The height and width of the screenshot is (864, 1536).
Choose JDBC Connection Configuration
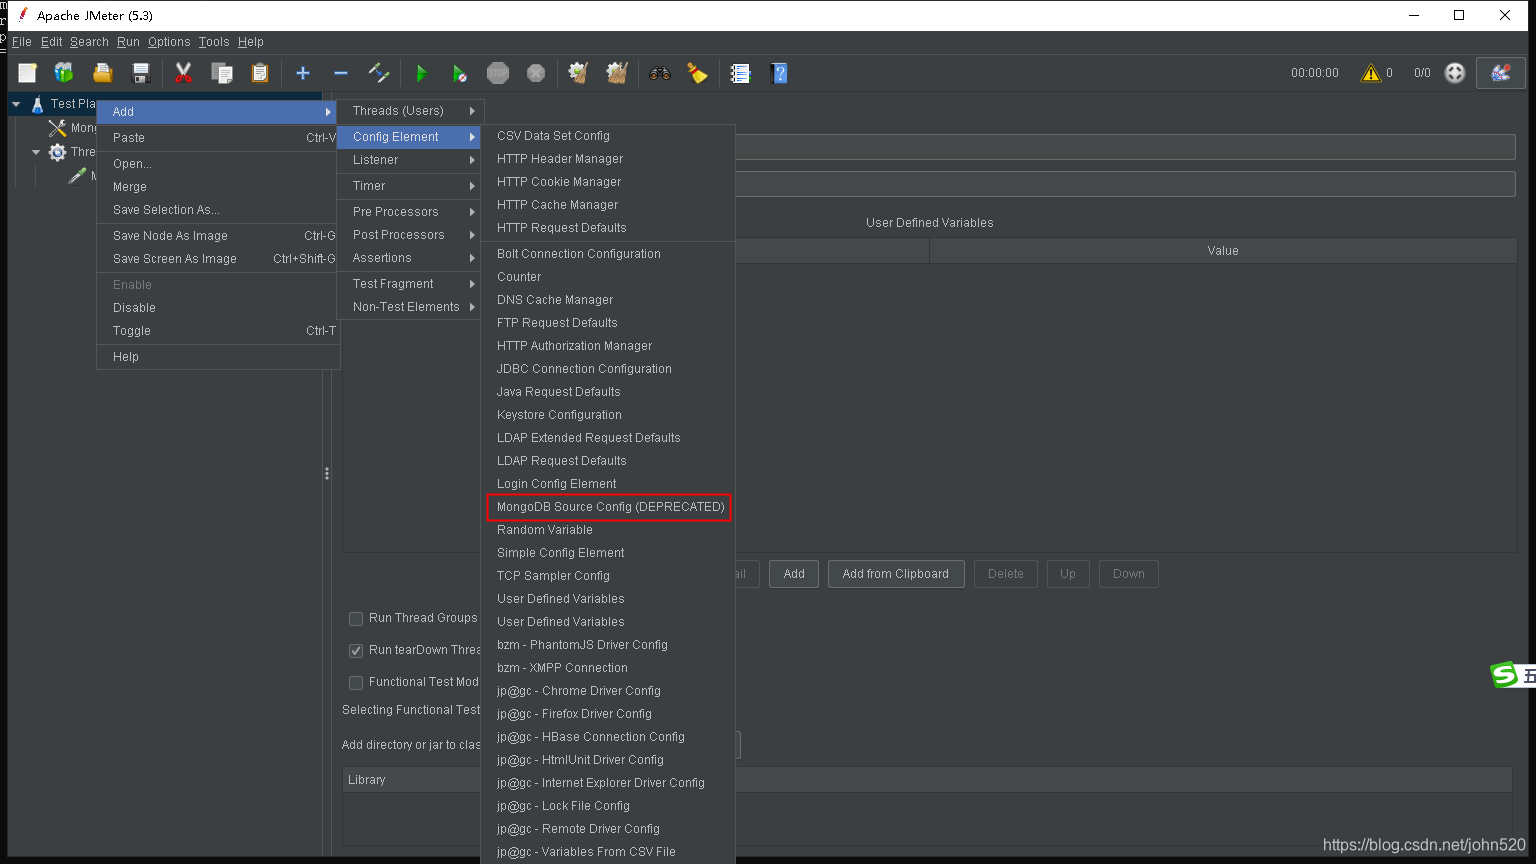point(608,369)
